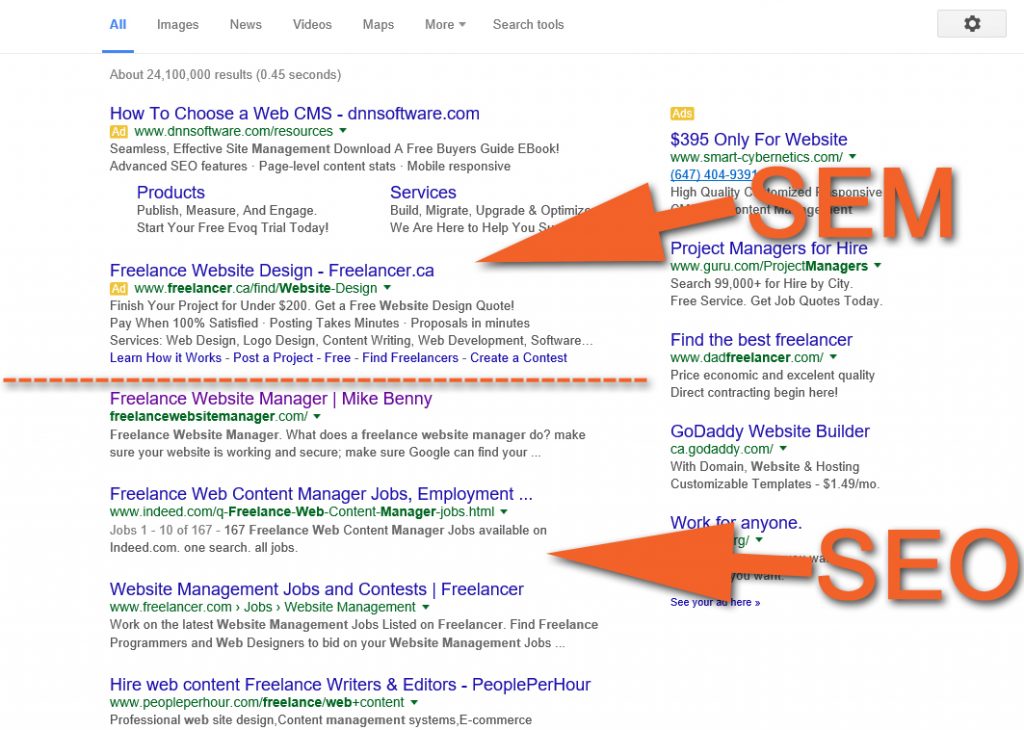Open 'Find the best freelancer' sidebar ad
Viewport: 1024px width, 730px height.
point(761,340)
